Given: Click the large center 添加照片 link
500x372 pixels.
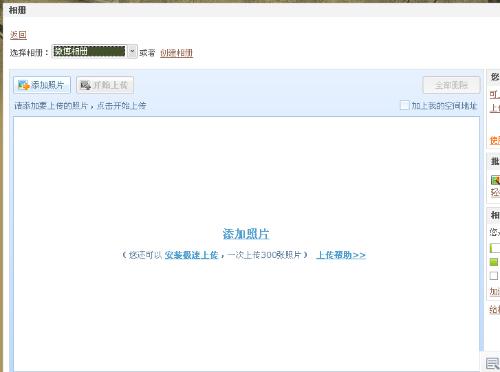Looking at the screenshot, I should (x=246, y=234).
